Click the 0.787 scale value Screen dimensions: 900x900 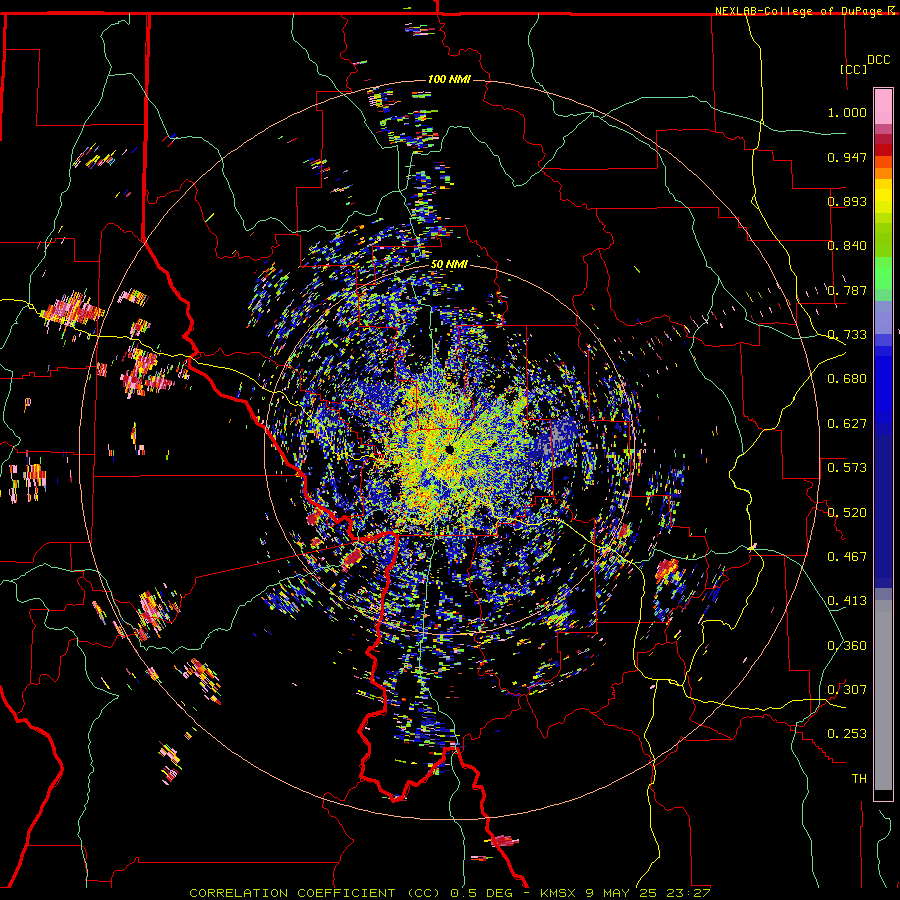[x=847, y=290]
